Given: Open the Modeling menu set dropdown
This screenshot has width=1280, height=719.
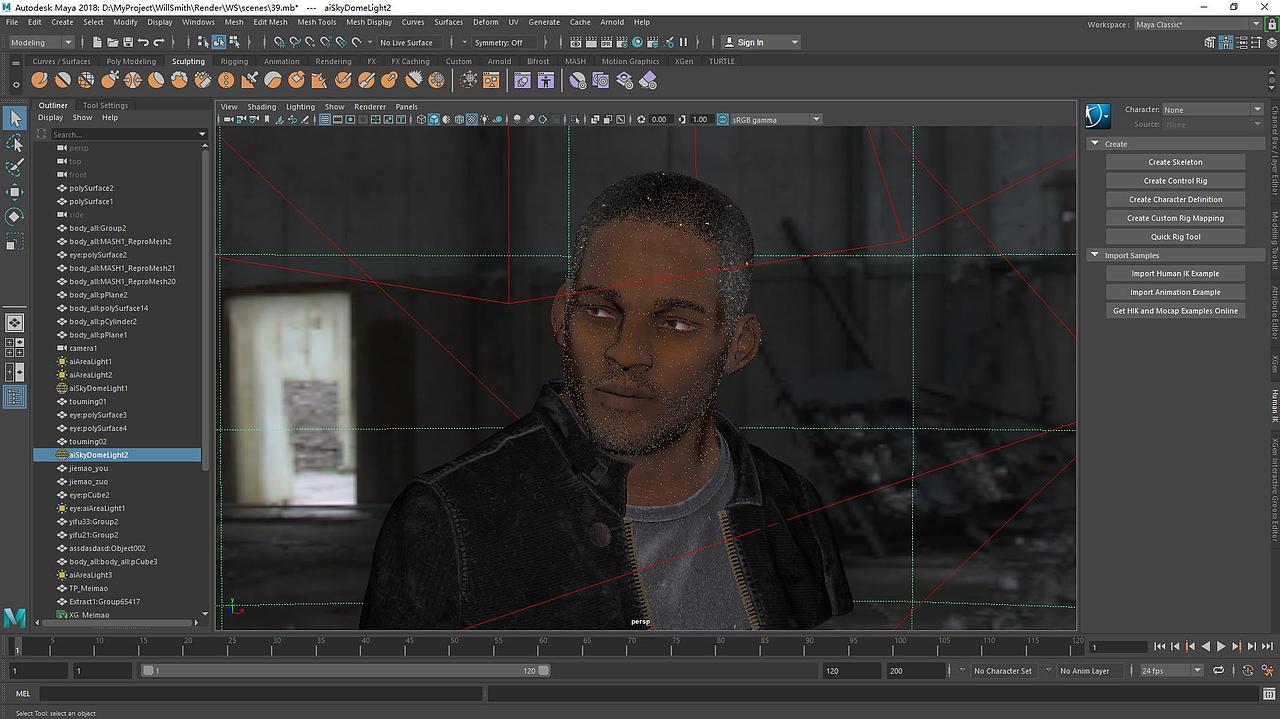Looking at the screenshot, I should 40,42.
